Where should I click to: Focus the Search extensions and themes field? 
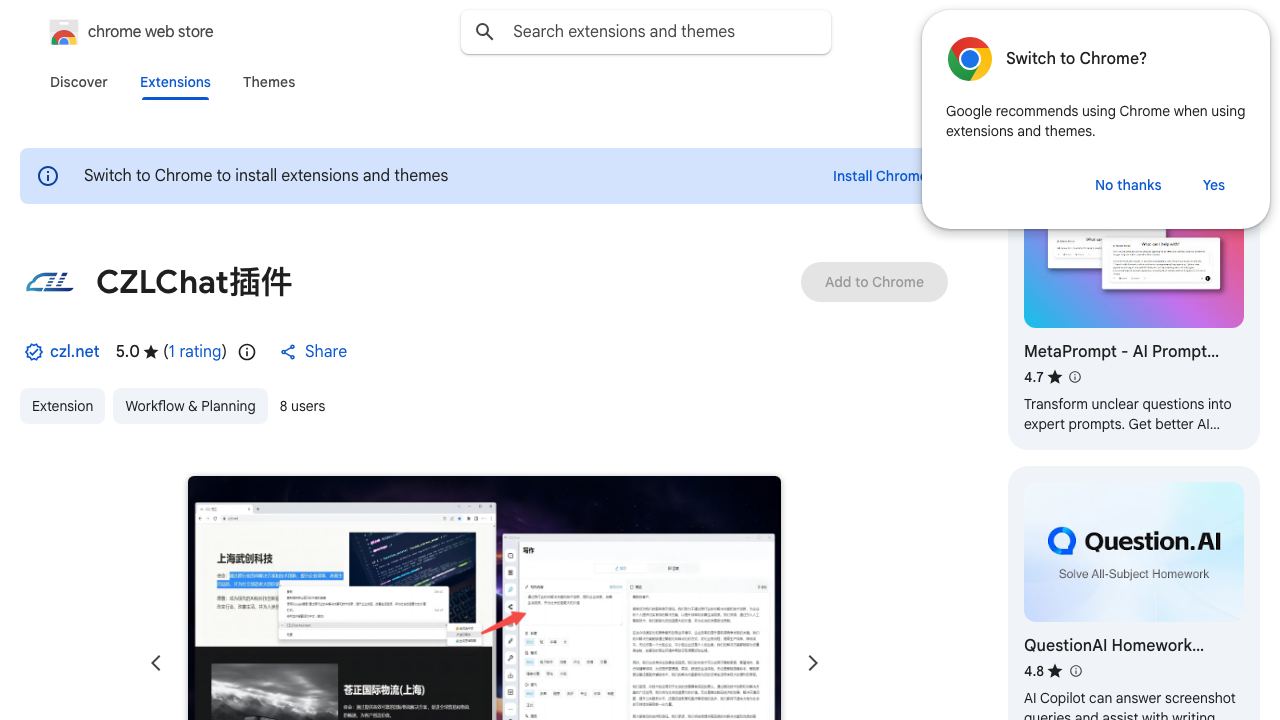point(646,32)
